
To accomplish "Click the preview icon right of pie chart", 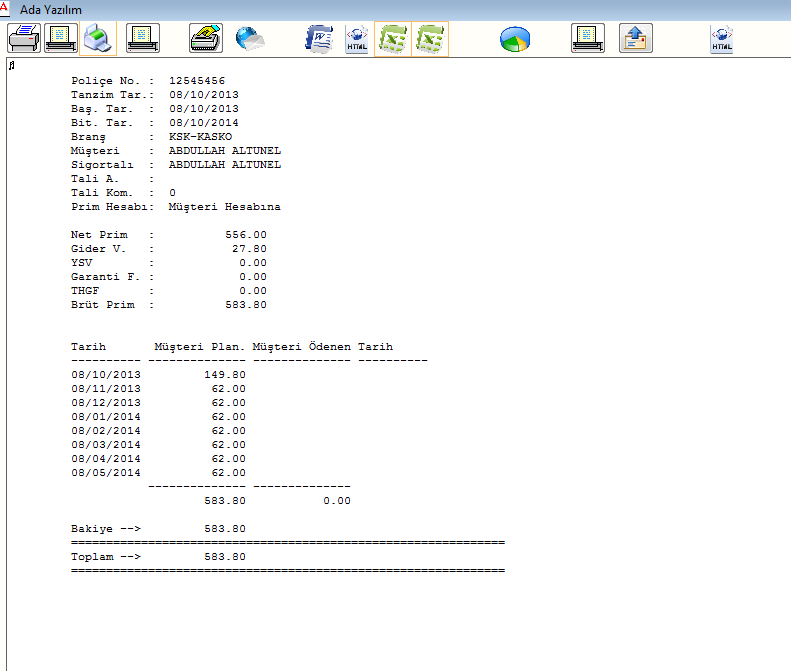I will 588,39.
